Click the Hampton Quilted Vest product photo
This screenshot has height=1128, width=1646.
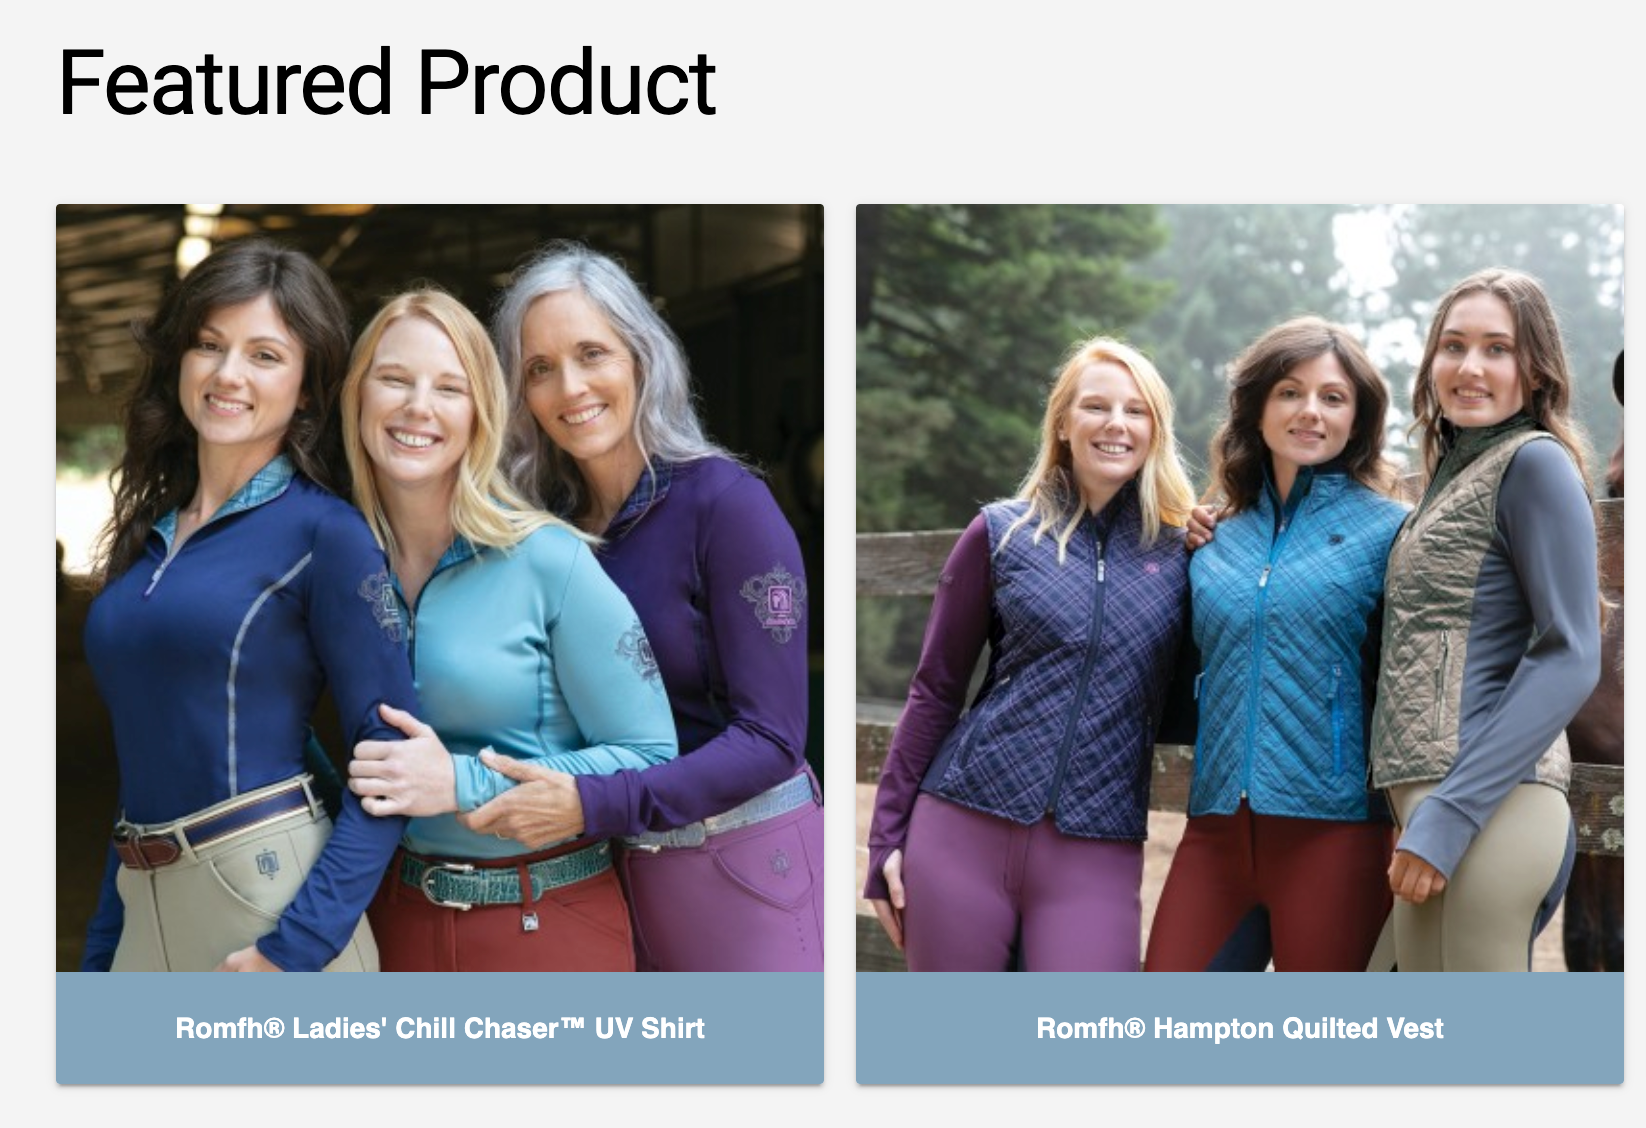coord(1240,588)
